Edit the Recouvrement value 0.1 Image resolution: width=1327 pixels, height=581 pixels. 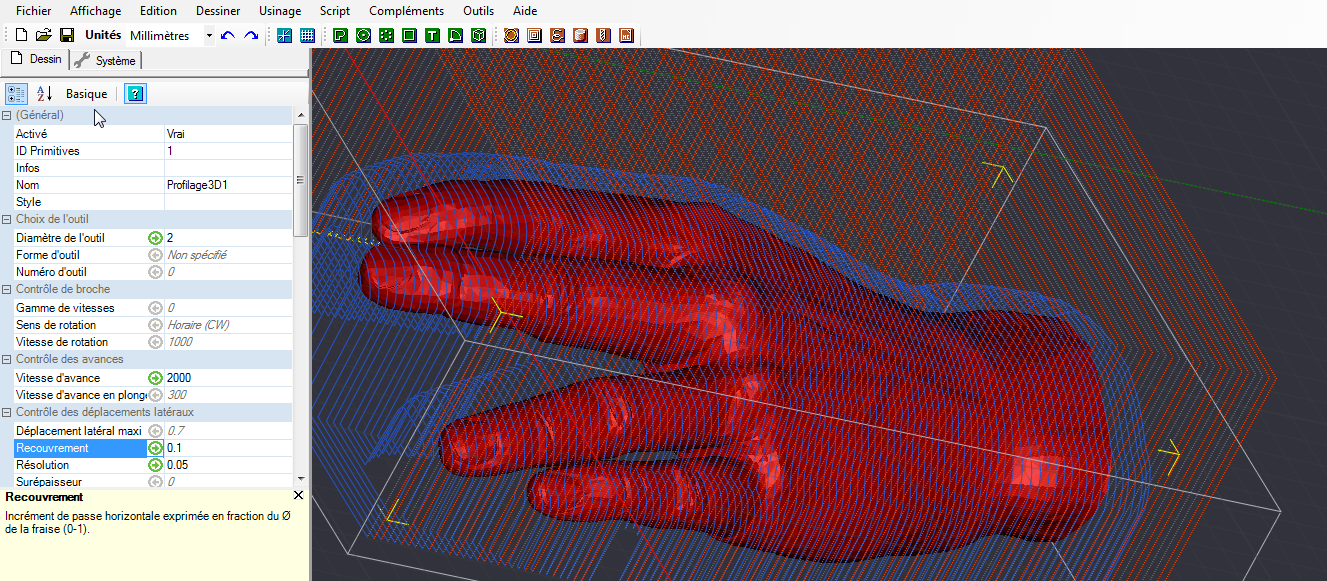(228, 448)
